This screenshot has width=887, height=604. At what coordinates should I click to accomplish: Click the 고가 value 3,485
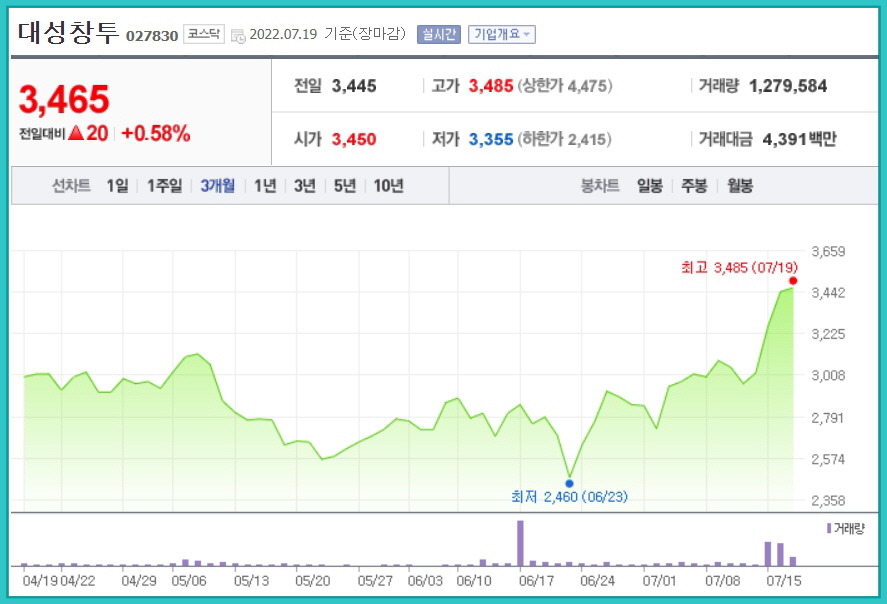(491, 86)
